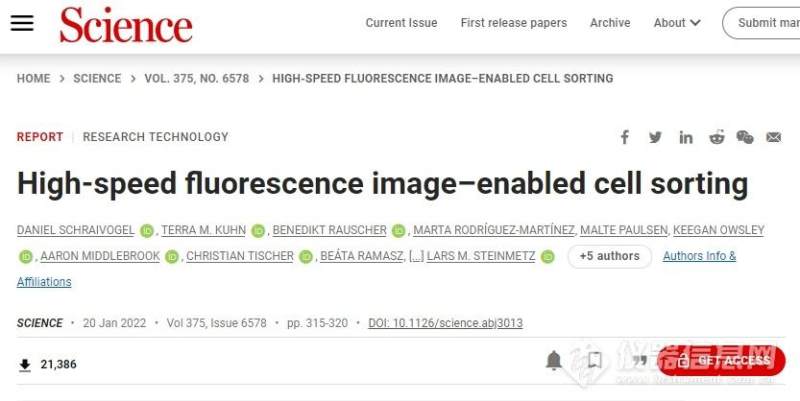The height and width of the screenshot is (401, 800).
Task: Bookmark this article
Action: click(x=595, y=361)
